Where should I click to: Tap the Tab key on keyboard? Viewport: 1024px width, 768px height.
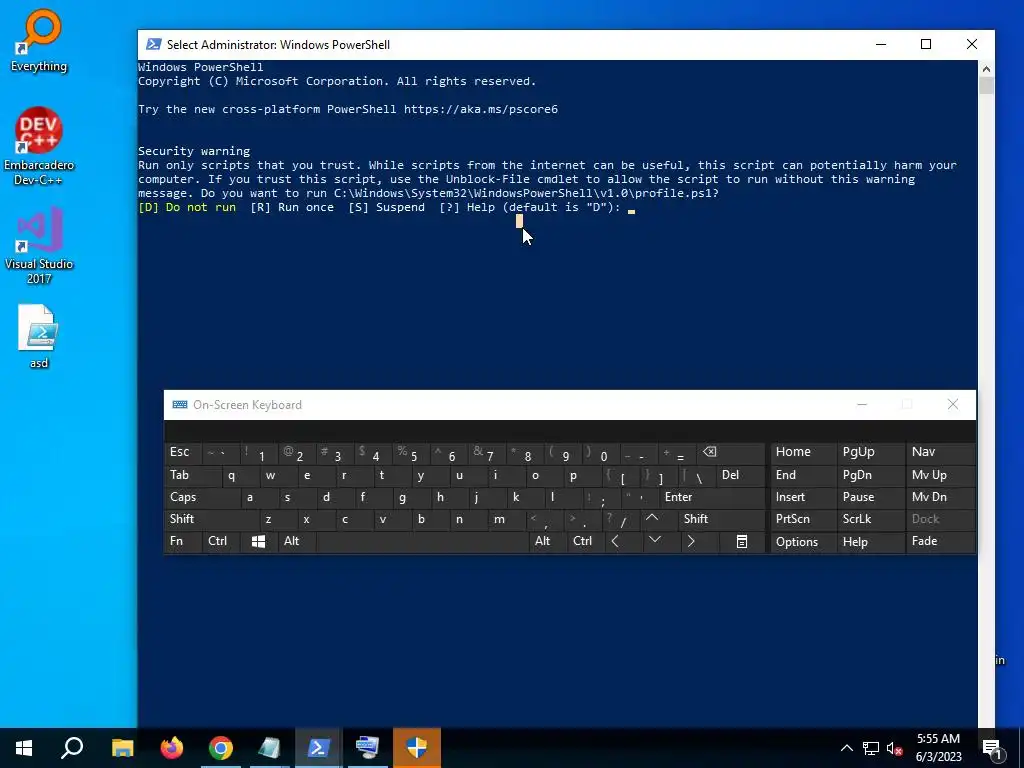[194, 475]
